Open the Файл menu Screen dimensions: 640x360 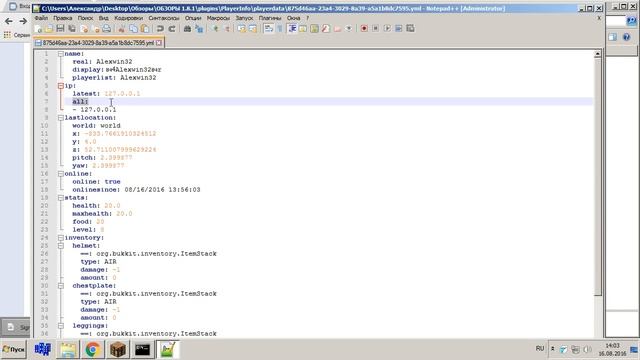tap(41, 18)
